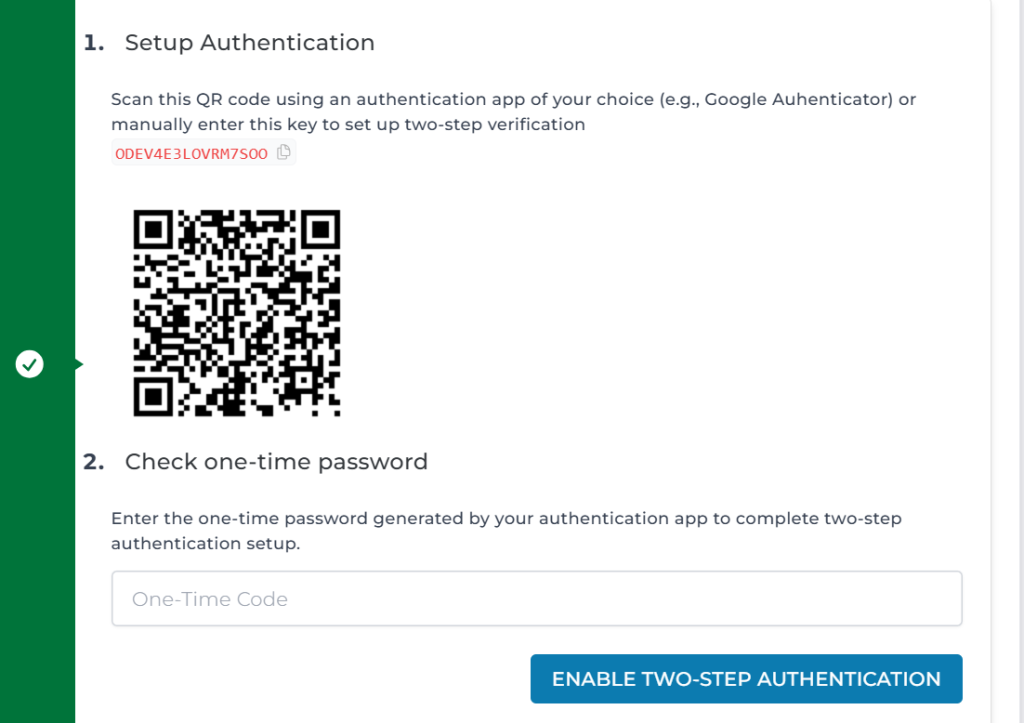The image size is (1024, 723).
Task: Click the Setup Authentication heading
Action: (249, 43)
